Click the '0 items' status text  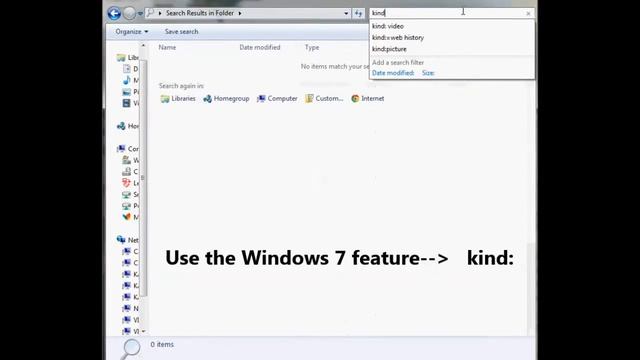pyautogui.click(x=162, y=344)
